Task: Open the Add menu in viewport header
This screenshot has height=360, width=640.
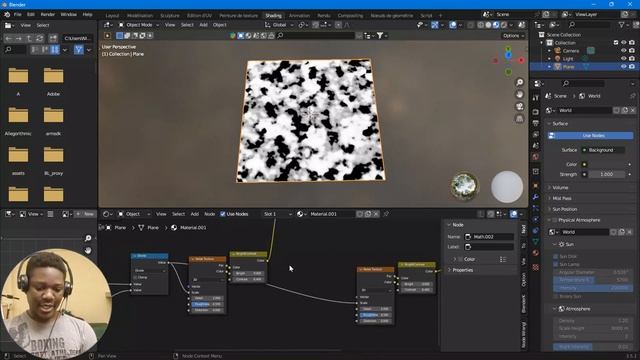Action: (203, 25)
